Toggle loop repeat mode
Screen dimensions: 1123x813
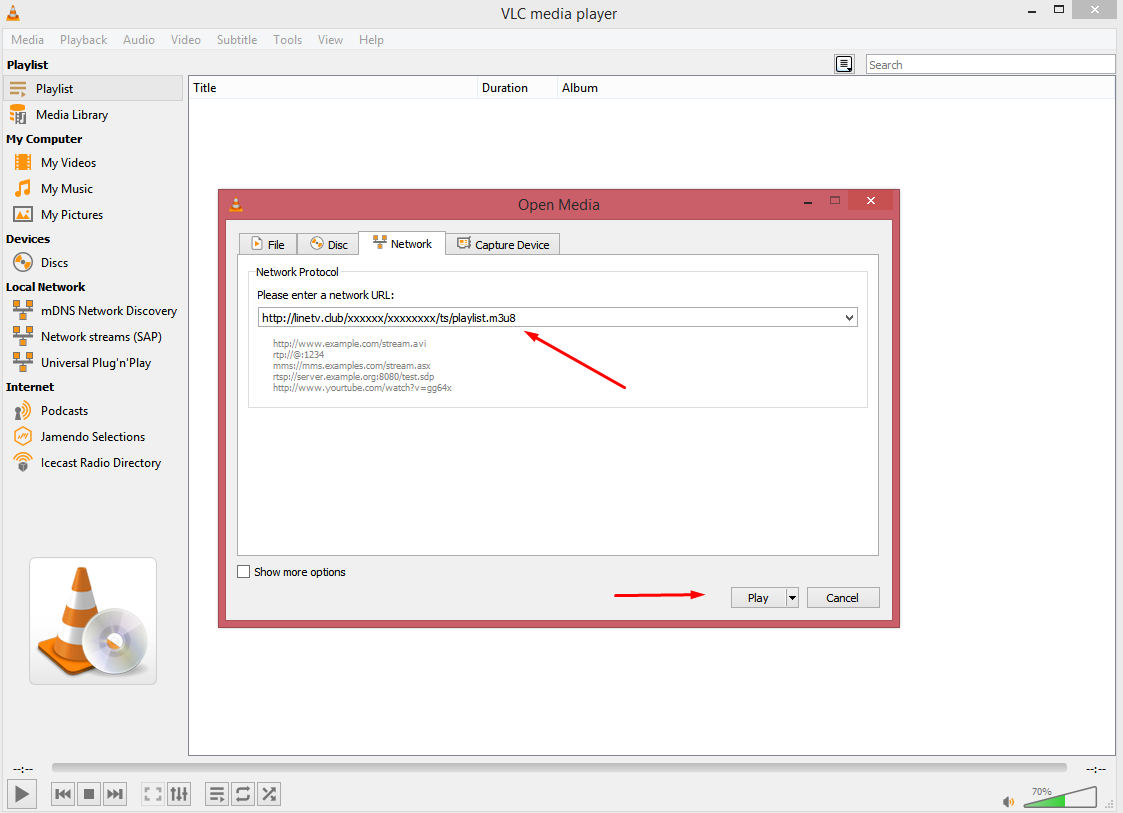coord(243,794)
